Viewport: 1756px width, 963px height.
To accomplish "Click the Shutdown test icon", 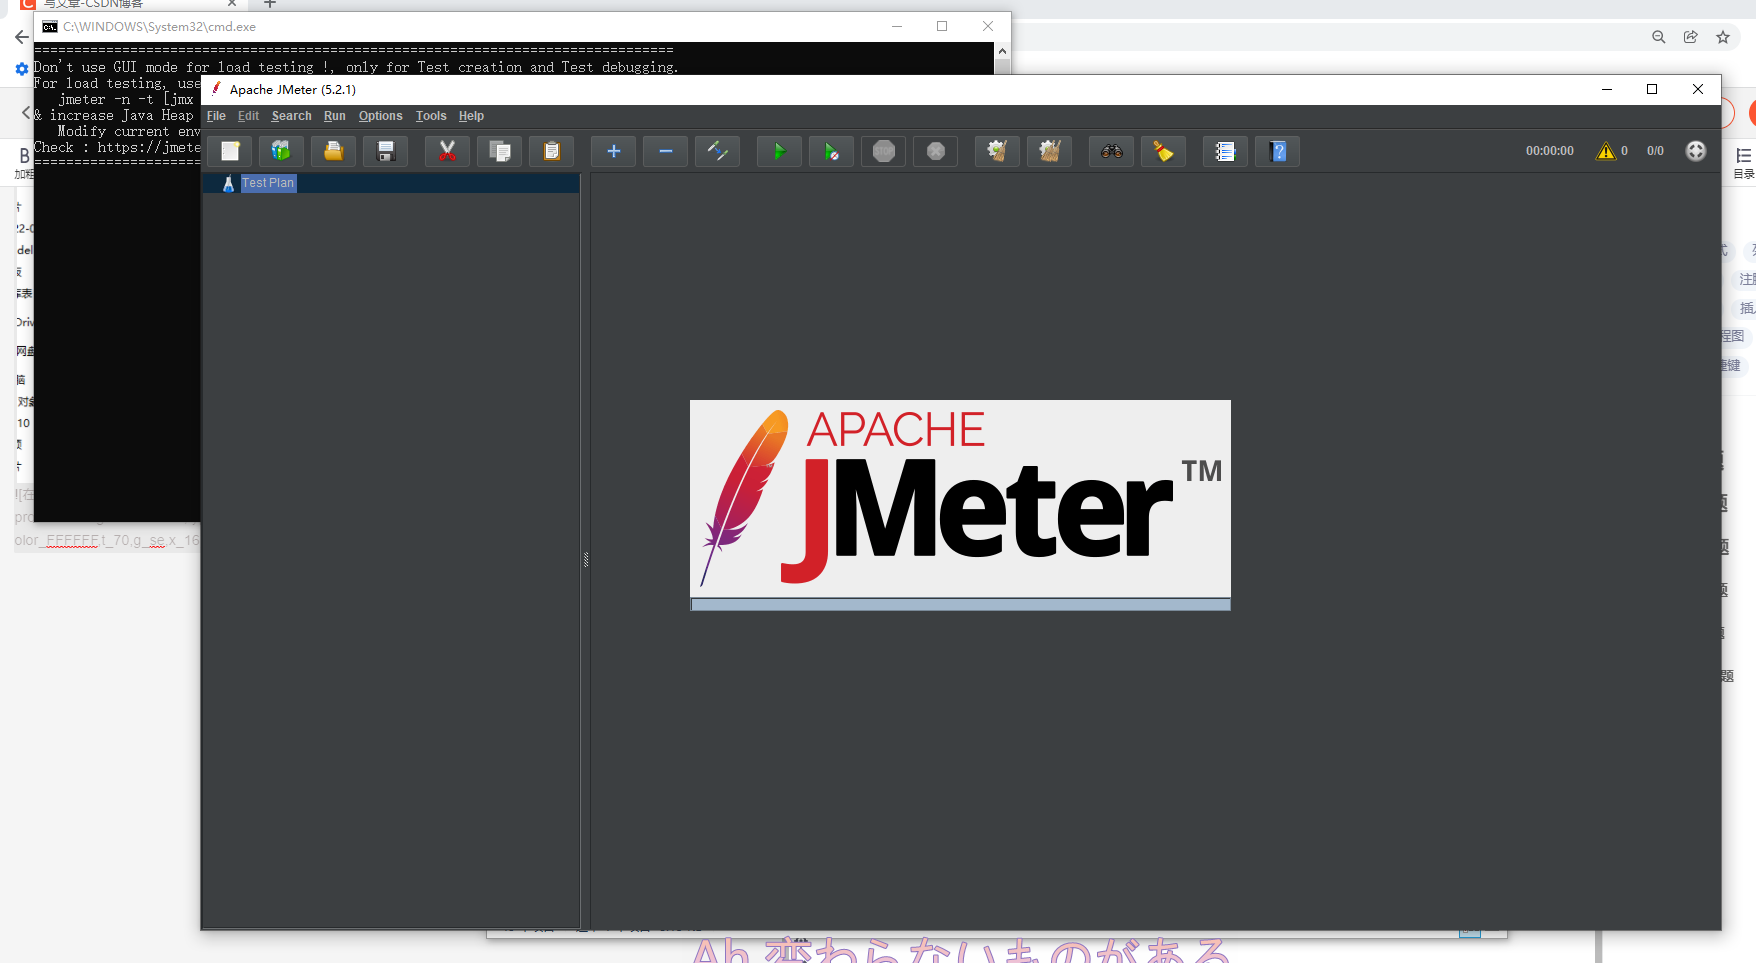I will [935, 151].
